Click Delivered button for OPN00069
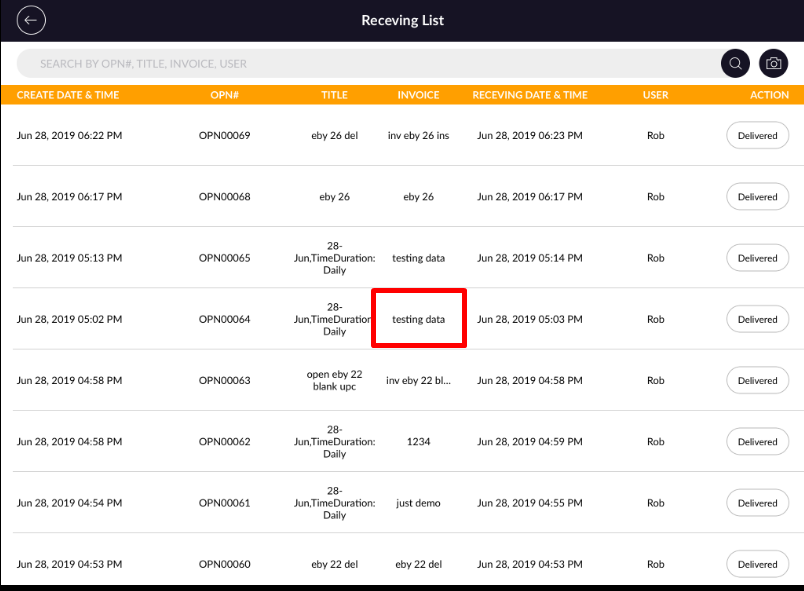The image size is (804, 591). coord(757,135)
